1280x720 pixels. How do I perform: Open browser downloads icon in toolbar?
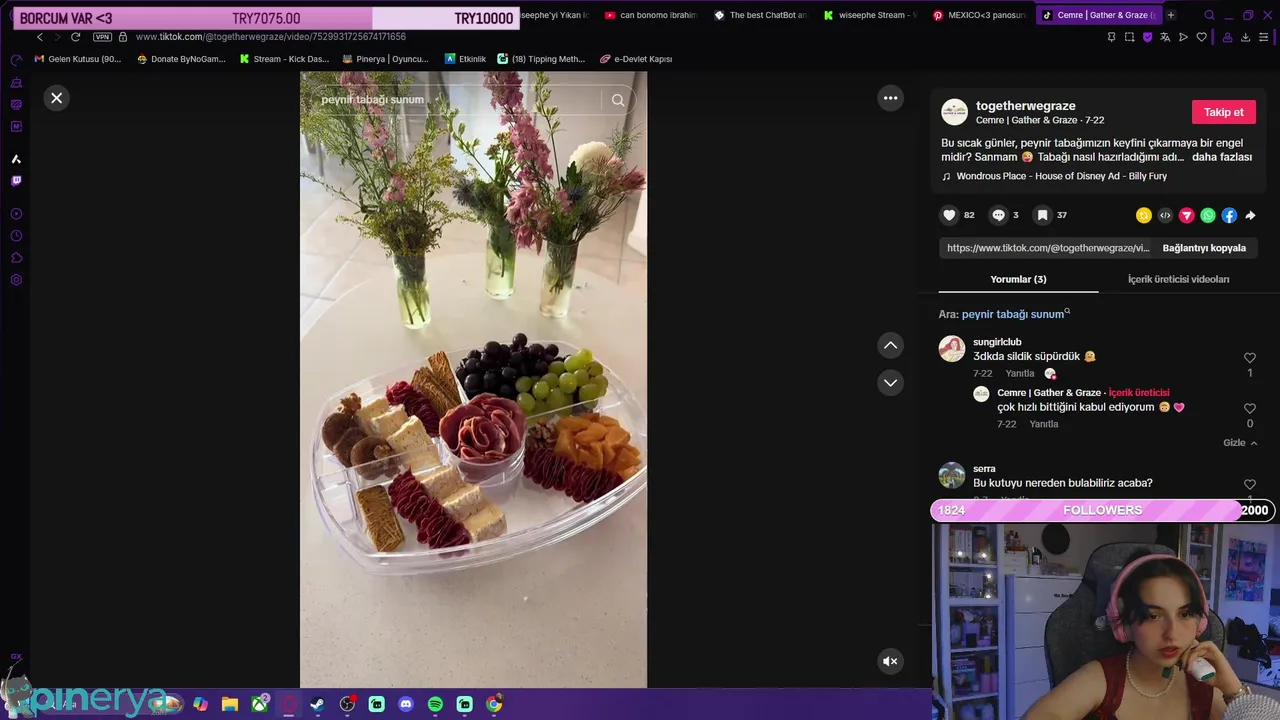click(1245, 37)
